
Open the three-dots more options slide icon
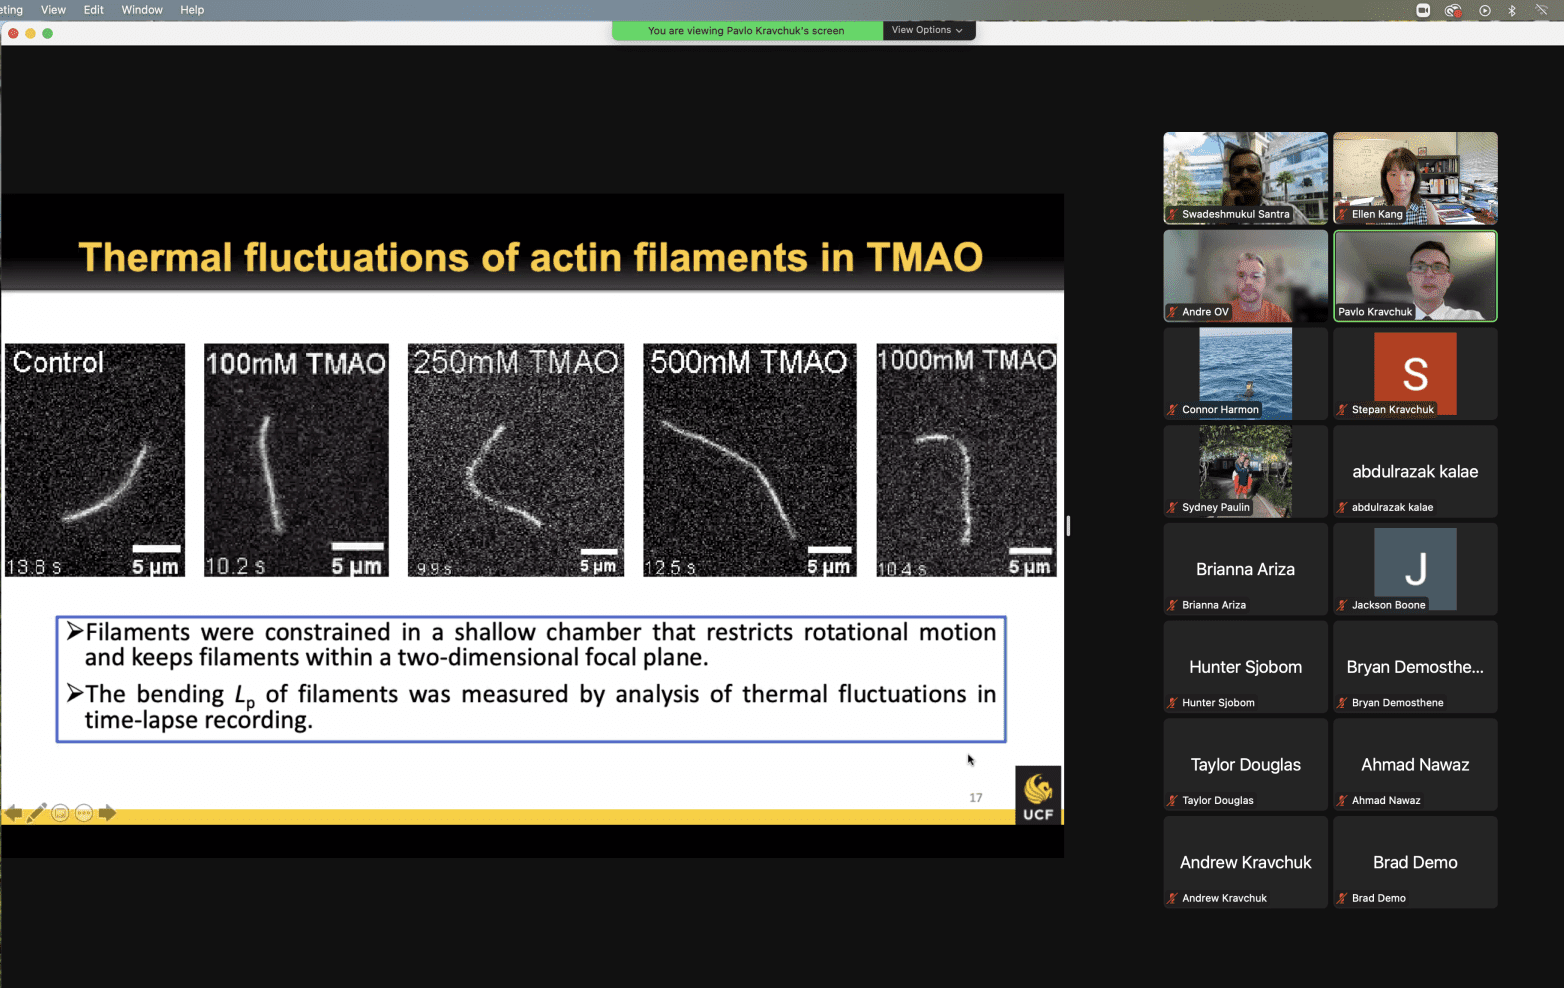[84, 813]
